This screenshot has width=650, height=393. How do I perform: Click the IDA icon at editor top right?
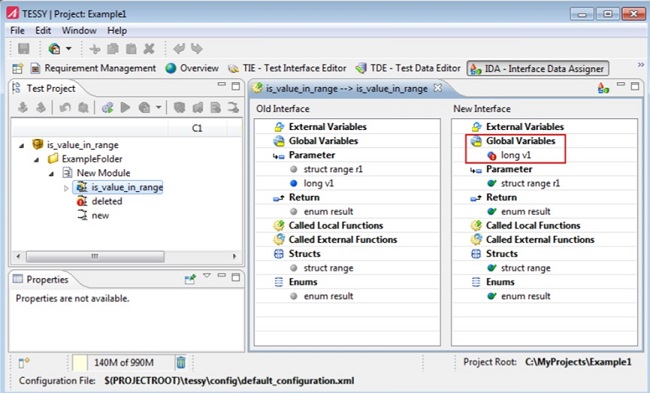pyautogui.click(x=603, y=87)
